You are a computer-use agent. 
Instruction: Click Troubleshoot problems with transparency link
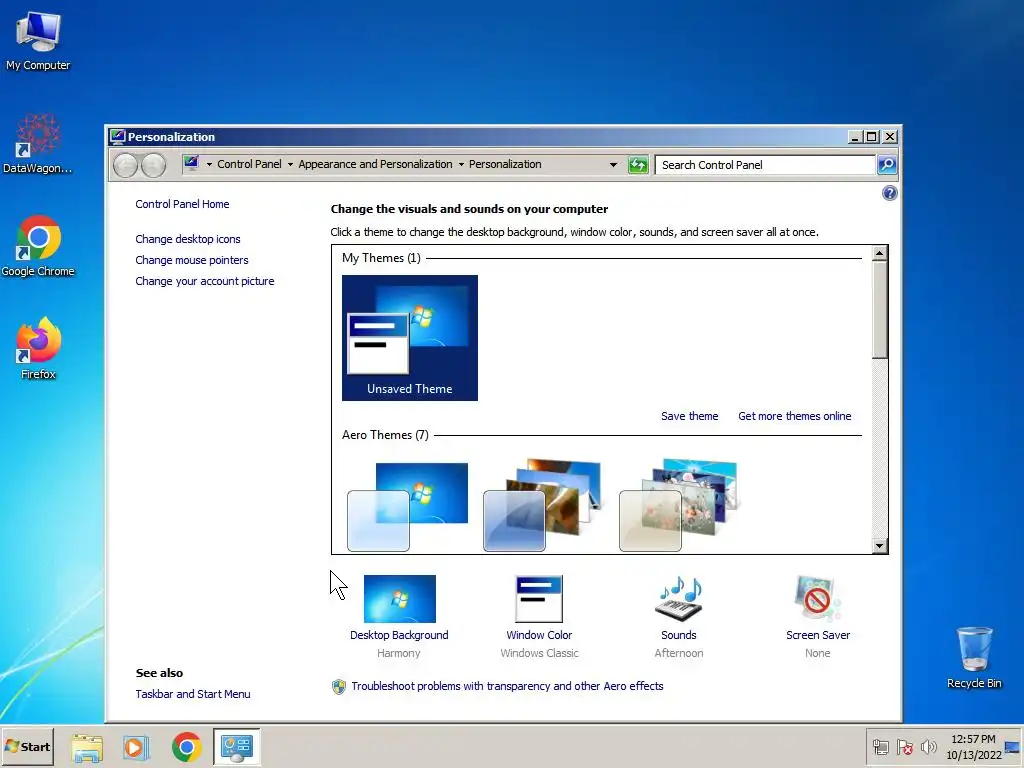[x=507, y=686]
